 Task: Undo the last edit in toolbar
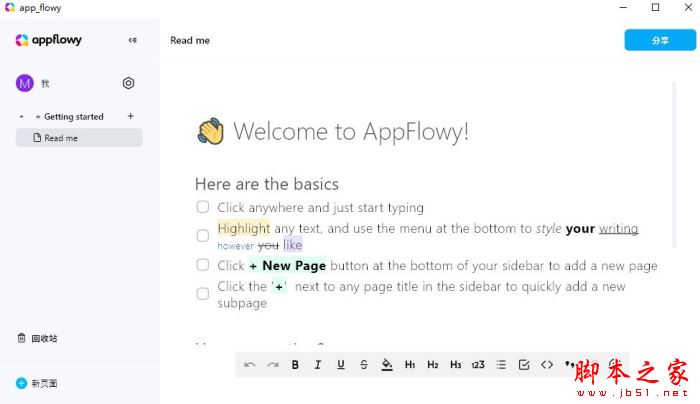pyautogui.click(x=250, y=365)
